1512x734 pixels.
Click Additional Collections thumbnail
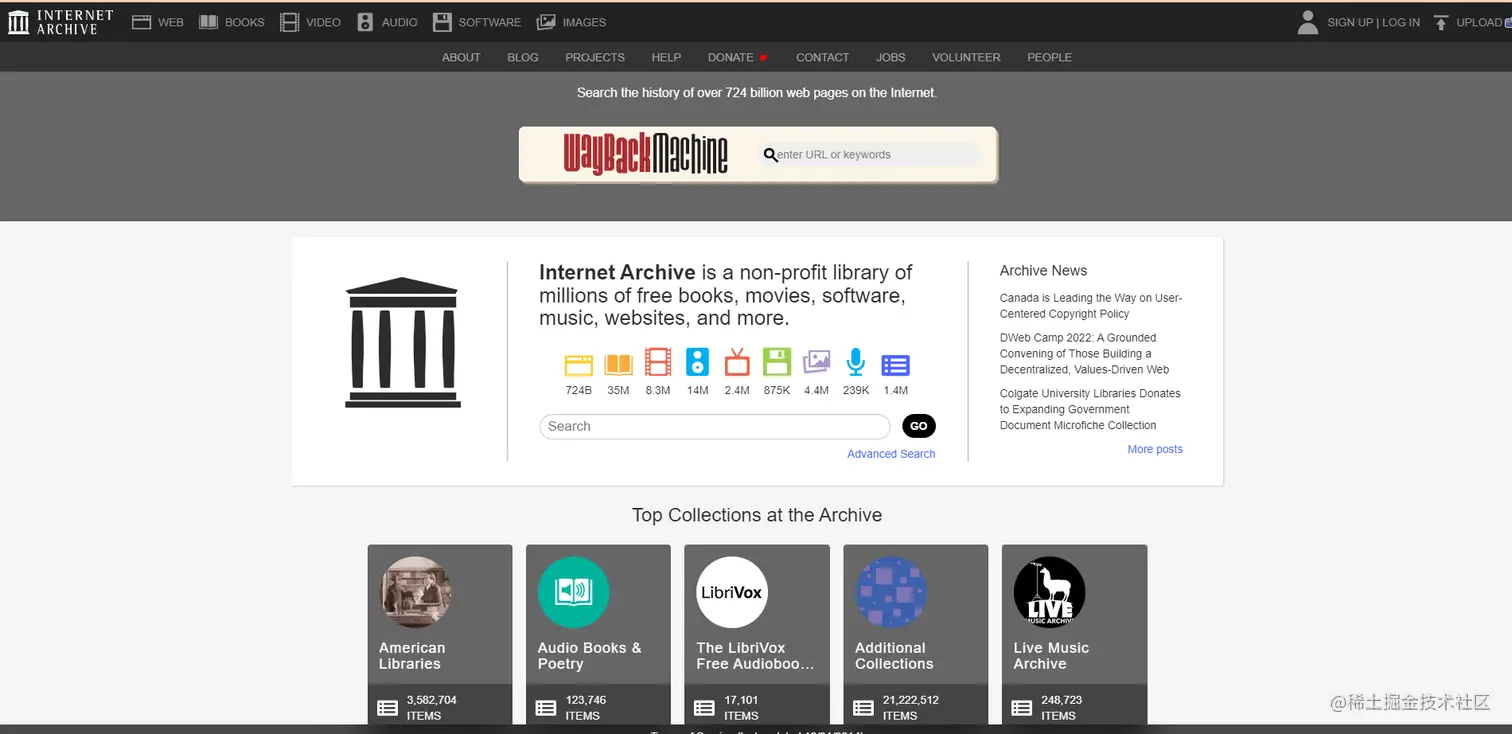(891, 592)
